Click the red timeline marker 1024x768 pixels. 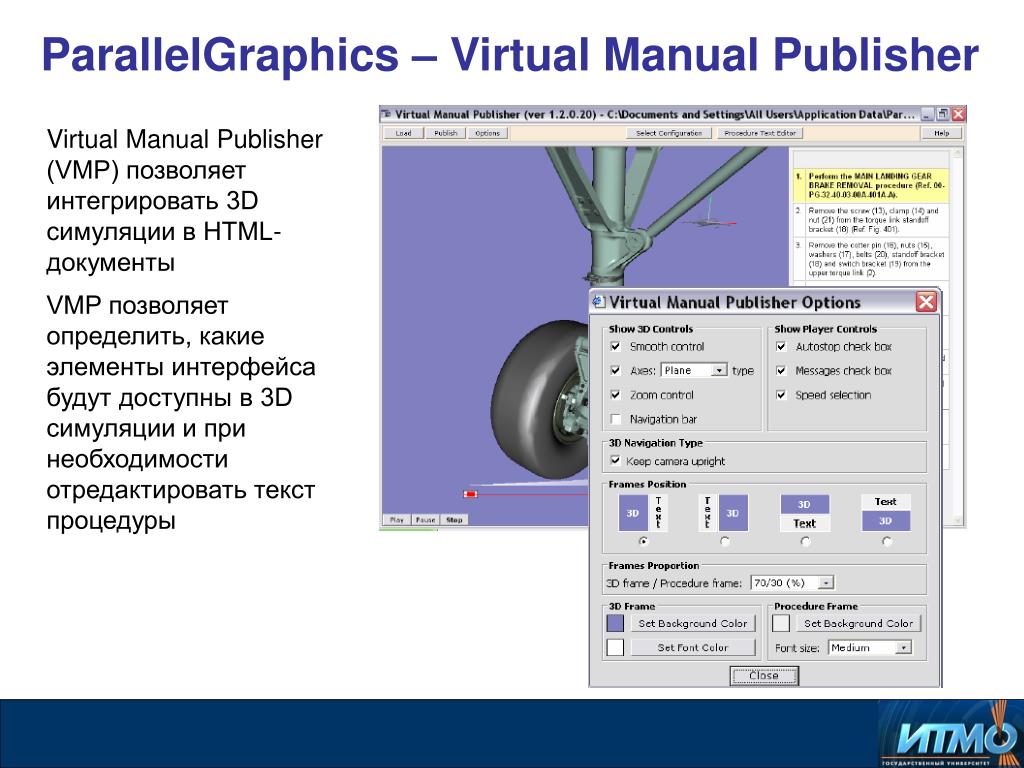(470, 494)
